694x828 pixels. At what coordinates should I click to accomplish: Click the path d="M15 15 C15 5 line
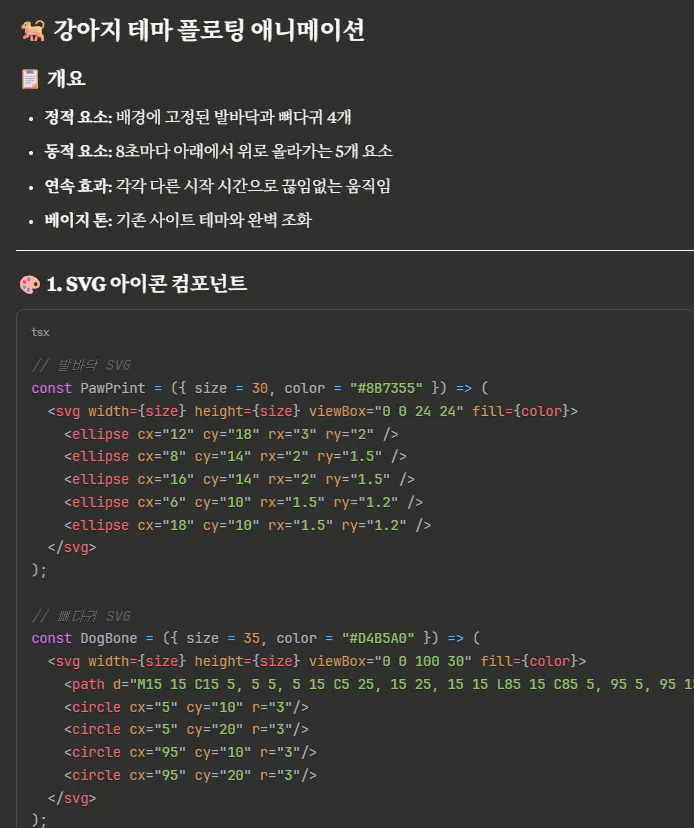(x=379, y=684)
